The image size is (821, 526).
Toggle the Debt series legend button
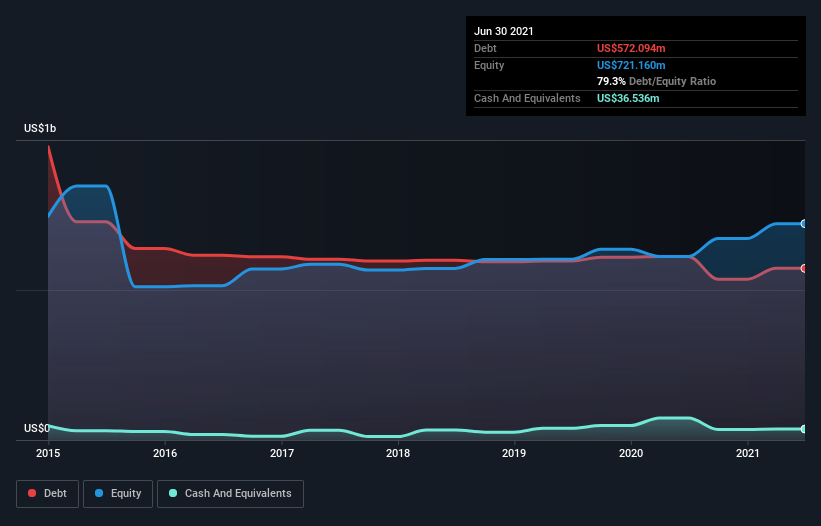[47, 494]
